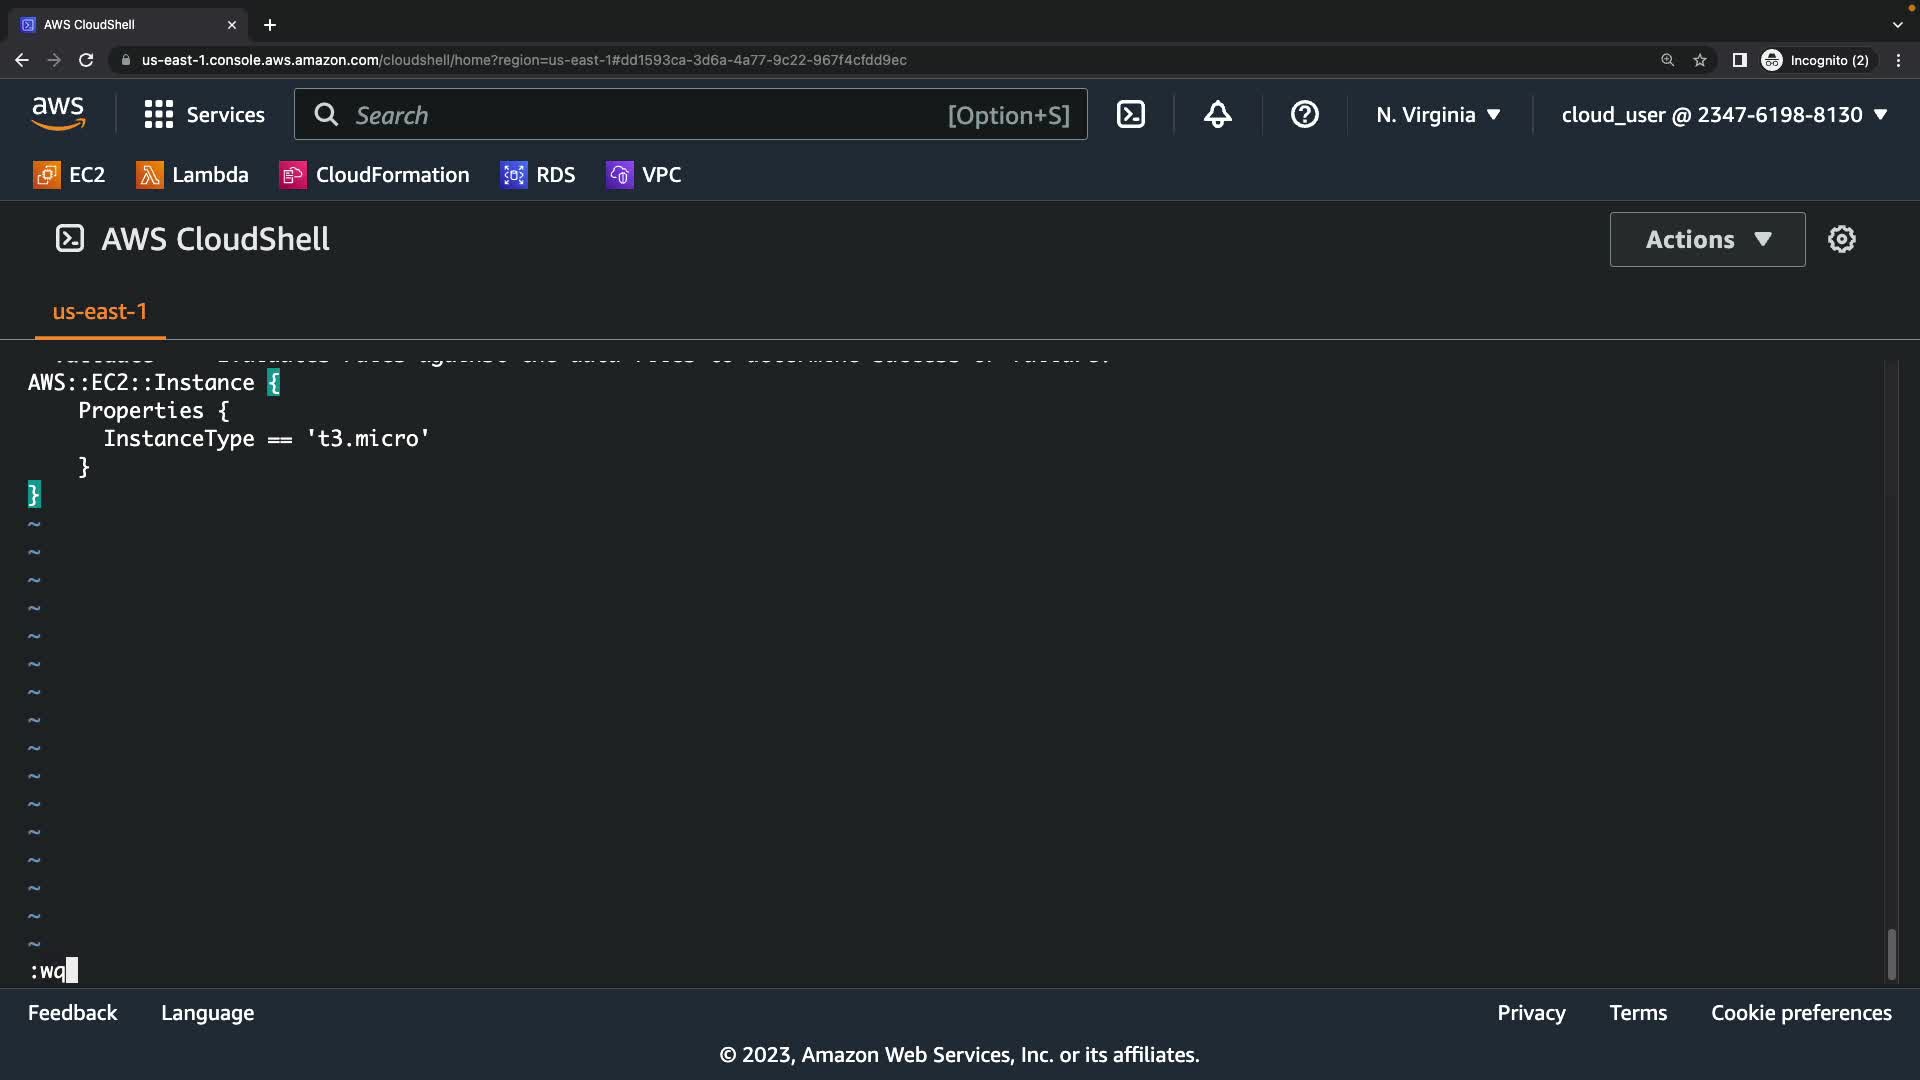The image size is (1920, 1080).
Task: Expand the cloud_user account menu
Action: click(1724, 114)
